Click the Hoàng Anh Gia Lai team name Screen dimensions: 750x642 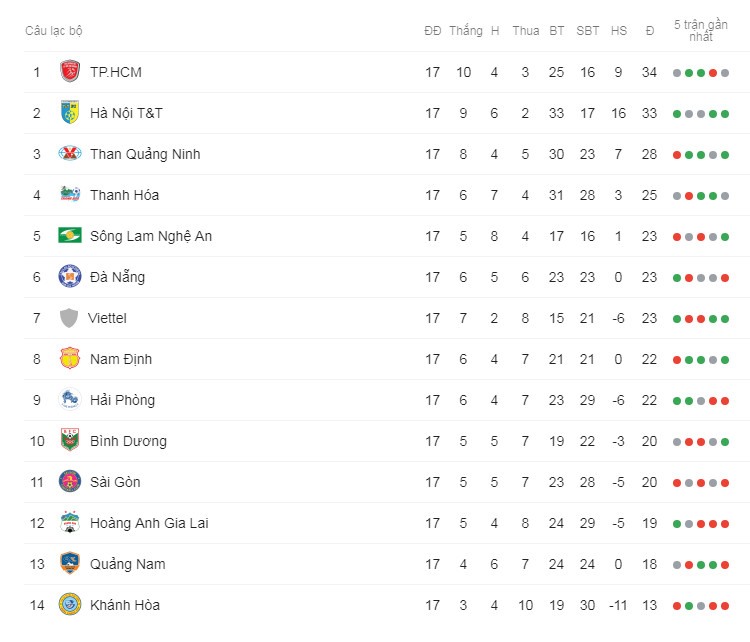click(x=149, y=523)
